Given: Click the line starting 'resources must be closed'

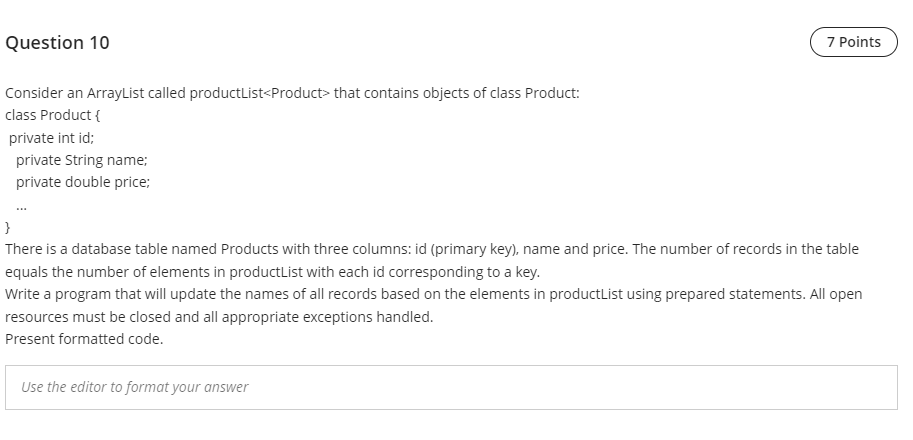Looking at the screenshot, I should pyautogui.click(x=219, y=317).
